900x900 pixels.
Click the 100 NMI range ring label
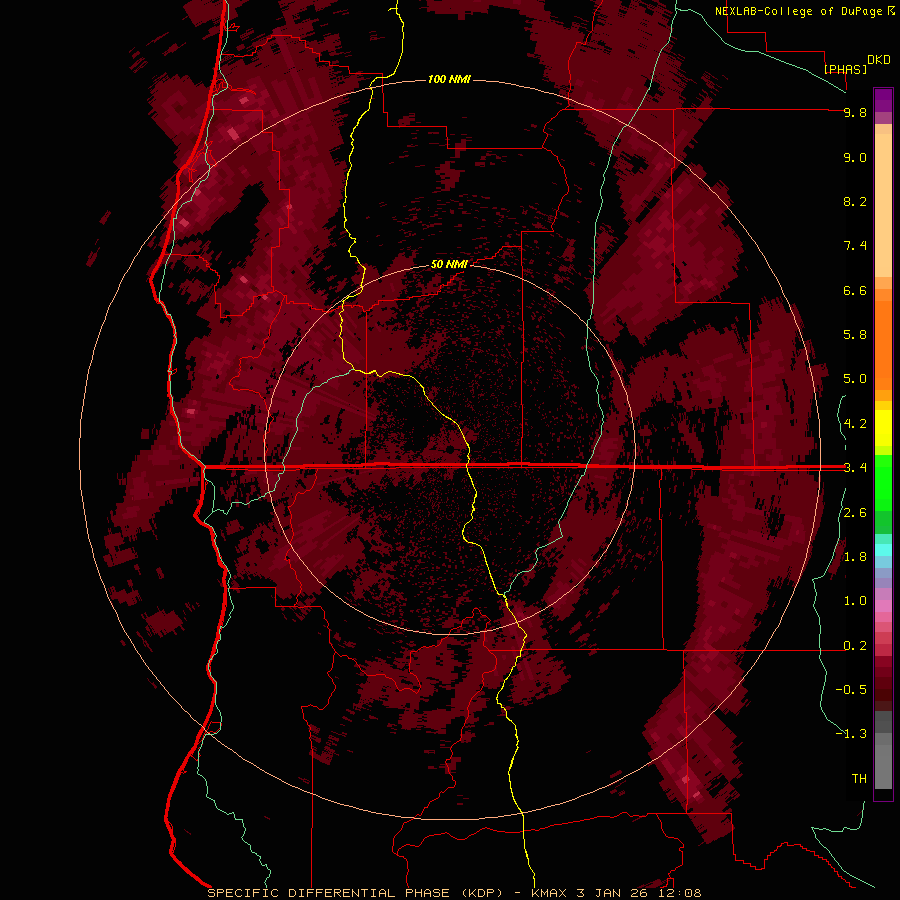[449, 79]
